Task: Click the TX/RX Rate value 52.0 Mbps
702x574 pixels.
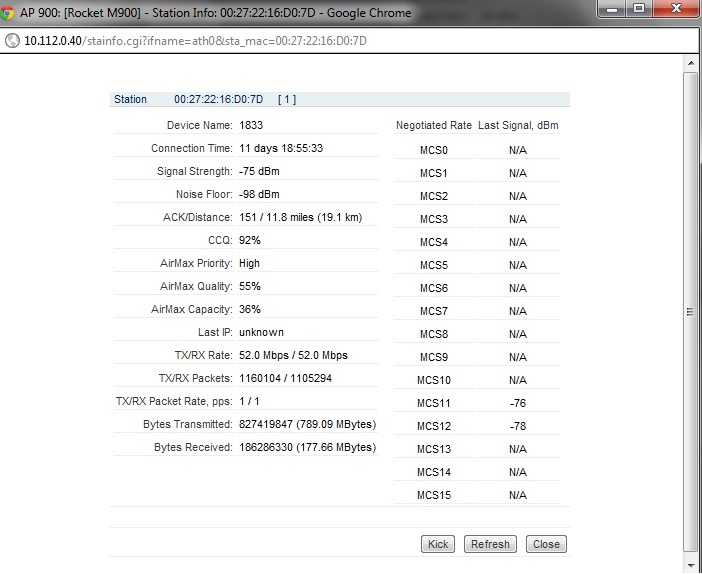Action: (x=293, y=355)
